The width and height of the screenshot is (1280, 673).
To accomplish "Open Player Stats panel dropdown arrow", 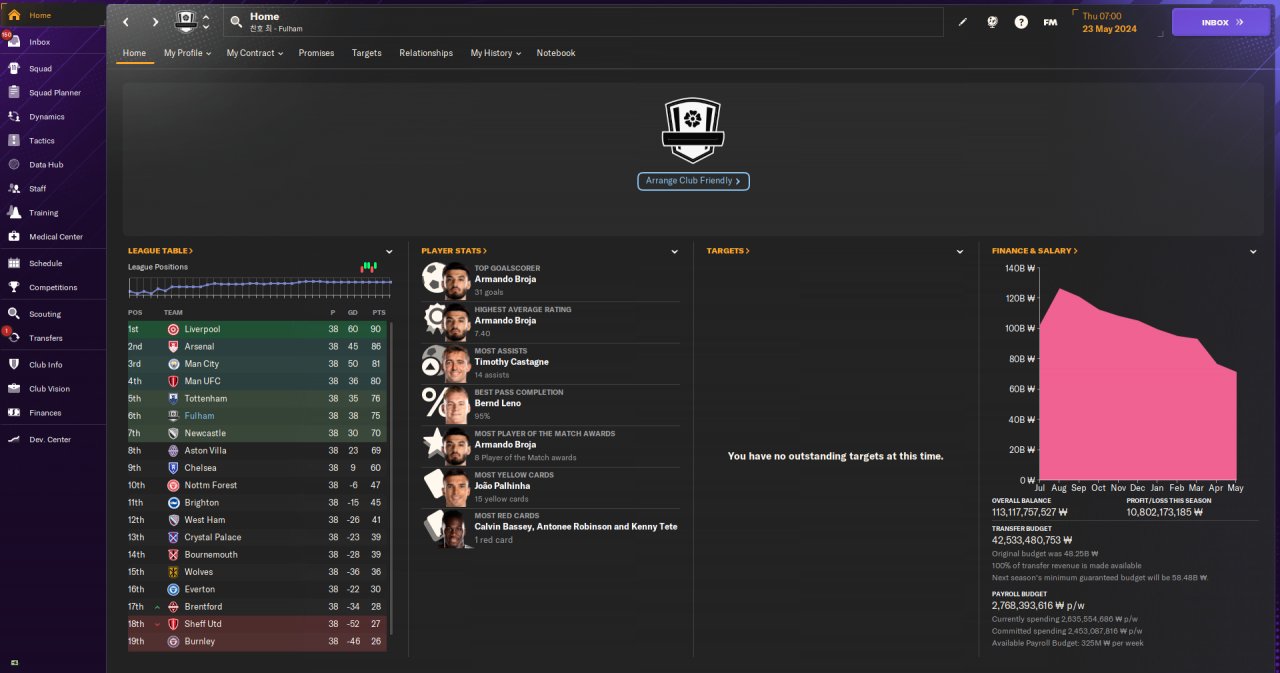I will pos(676,252).
